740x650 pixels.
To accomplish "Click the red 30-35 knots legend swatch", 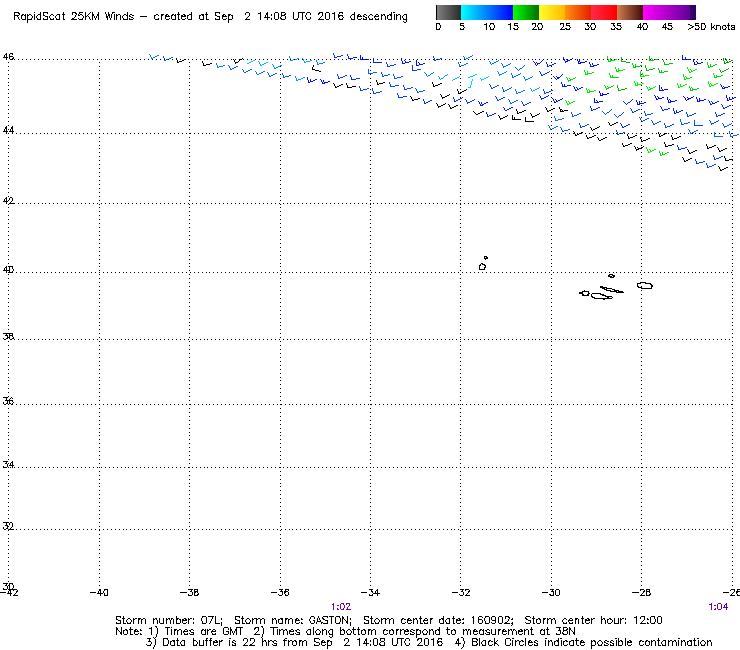I will 604,12.
